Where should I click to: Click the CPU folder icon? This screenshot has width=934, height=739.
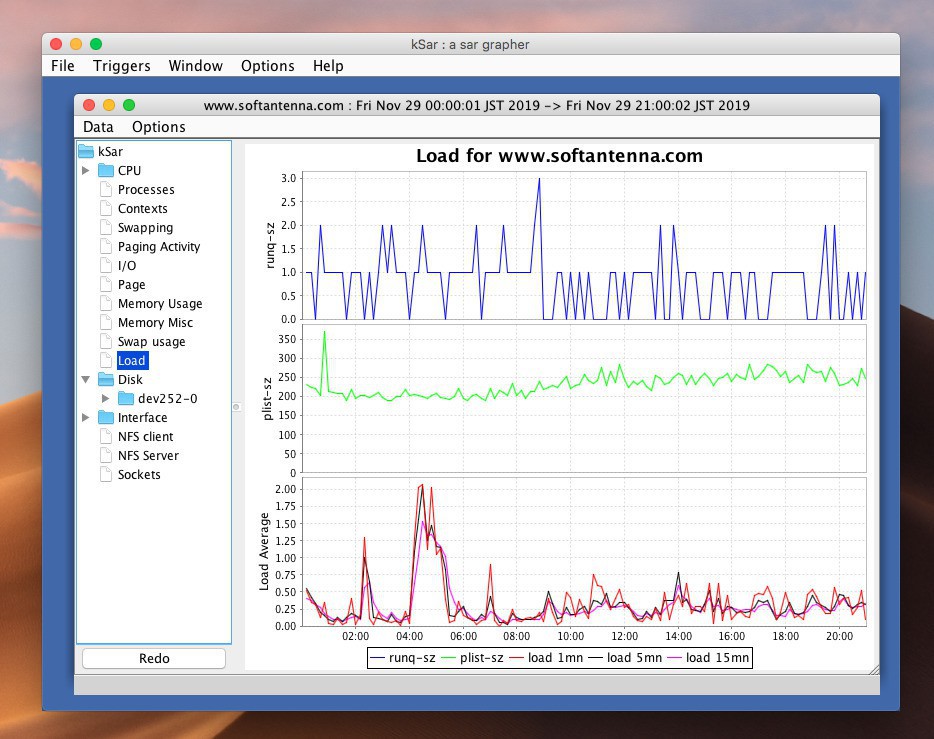[x=106, y=170]
